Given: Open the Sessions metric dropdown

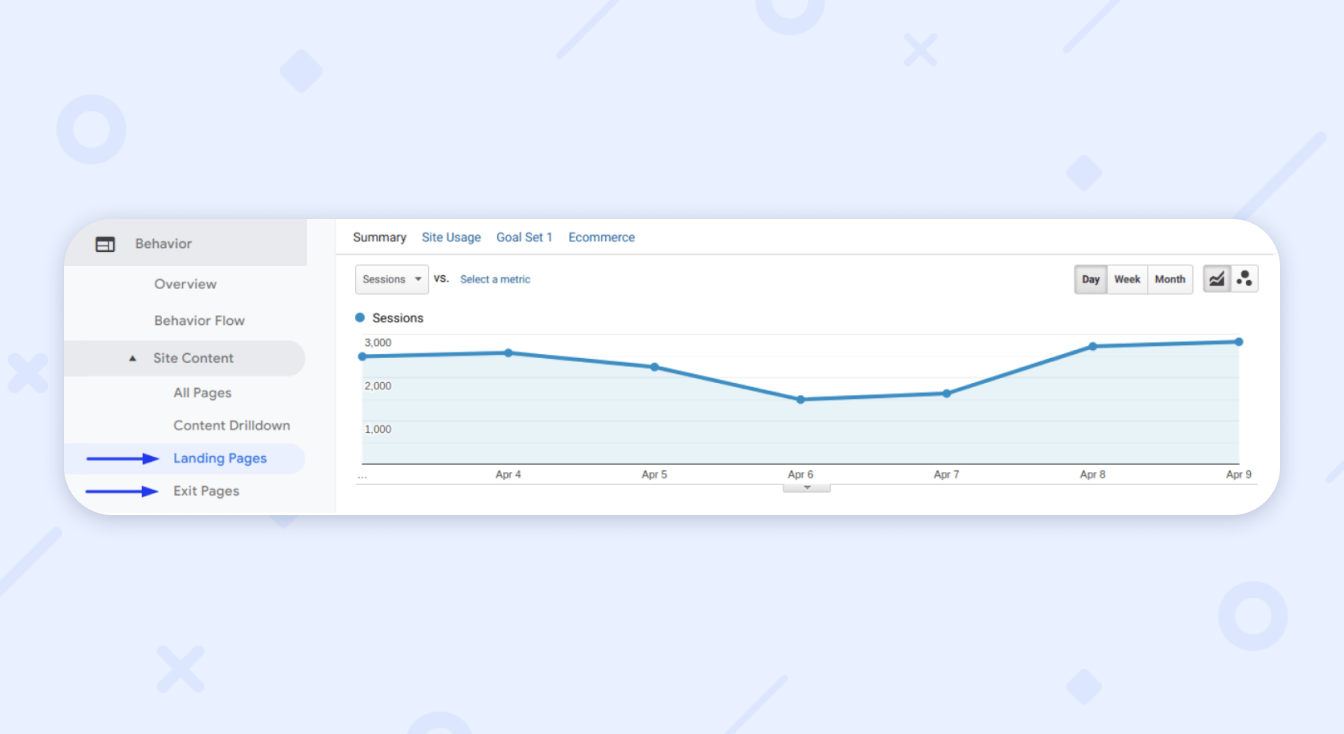Looking at the screenshot, I should [391, 279].
